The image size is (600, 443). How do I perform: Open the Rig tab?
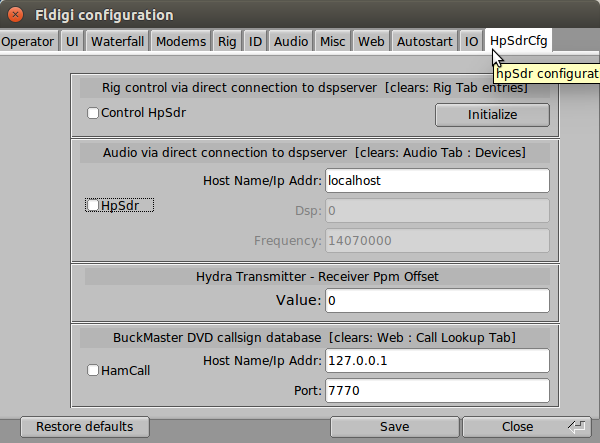[227, 41]
